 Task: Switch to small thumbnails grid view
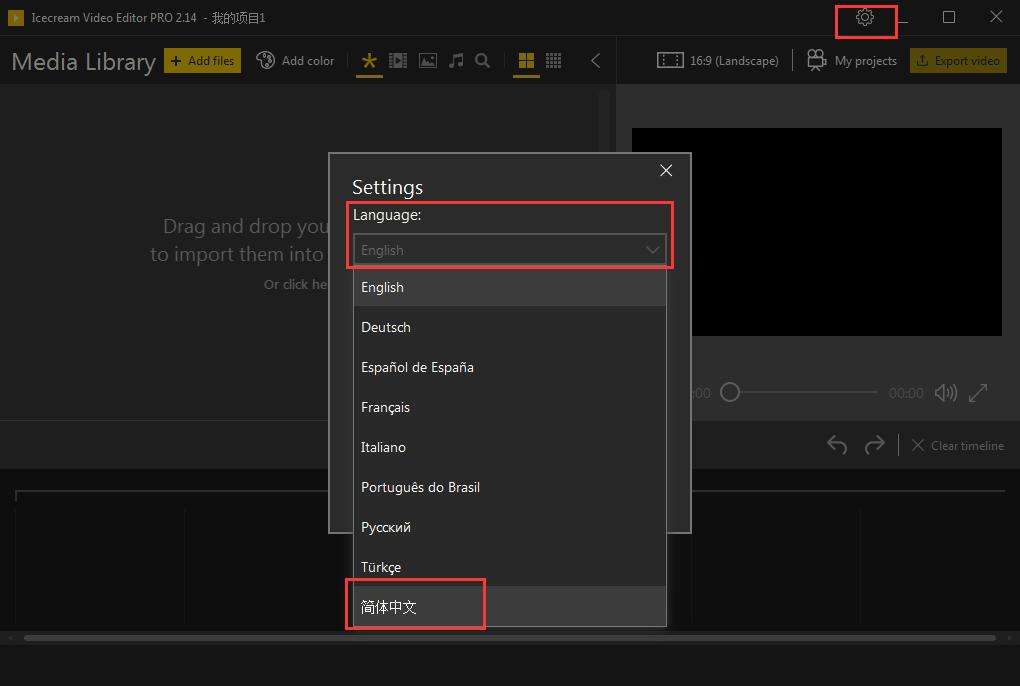coord(554,61)
